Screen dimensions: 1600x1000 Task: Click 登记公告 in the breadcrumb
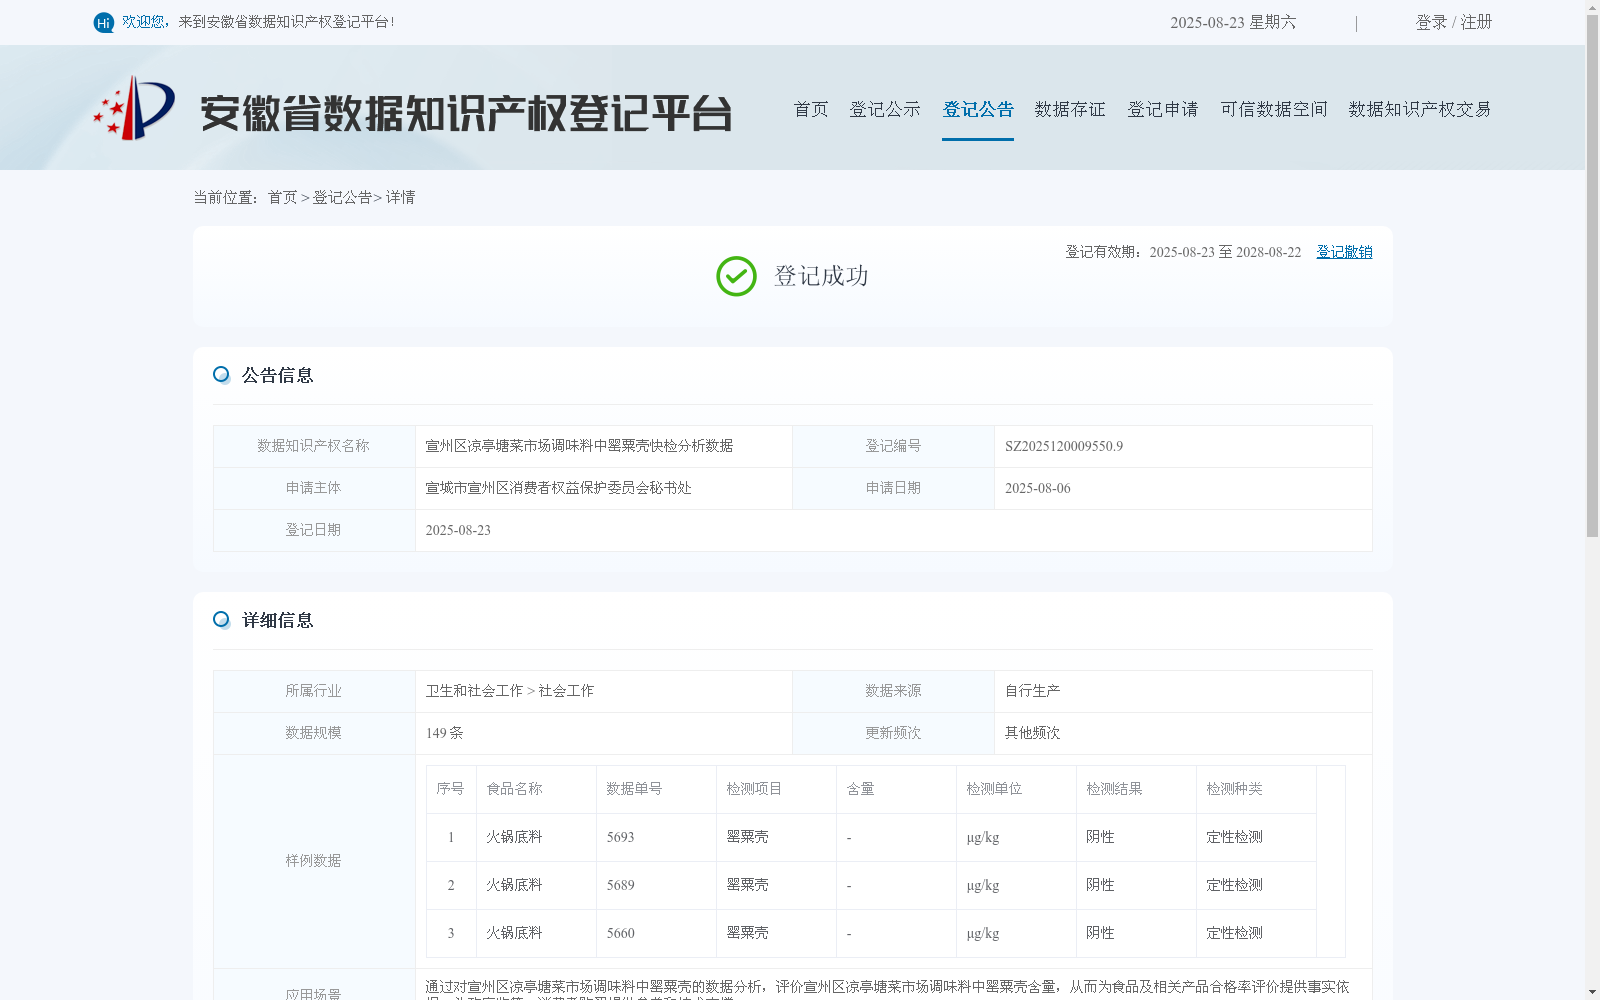click(x=342, y=198)
